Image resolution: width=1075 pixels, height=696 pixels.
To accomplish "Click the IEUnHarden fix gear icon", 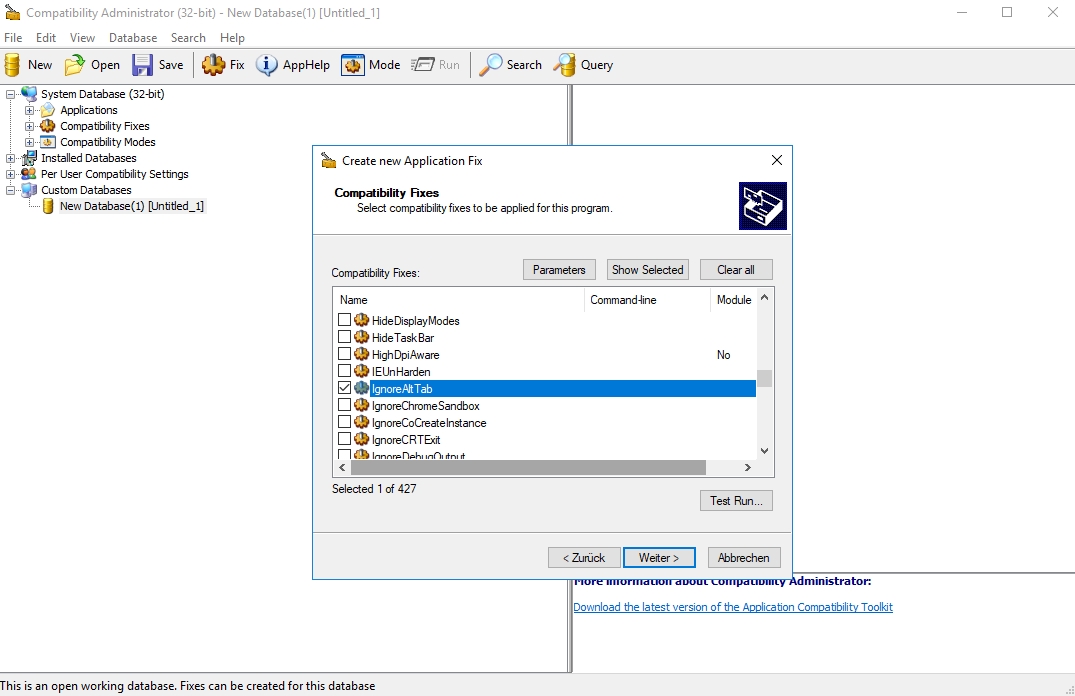I will [x=362, y=371].
